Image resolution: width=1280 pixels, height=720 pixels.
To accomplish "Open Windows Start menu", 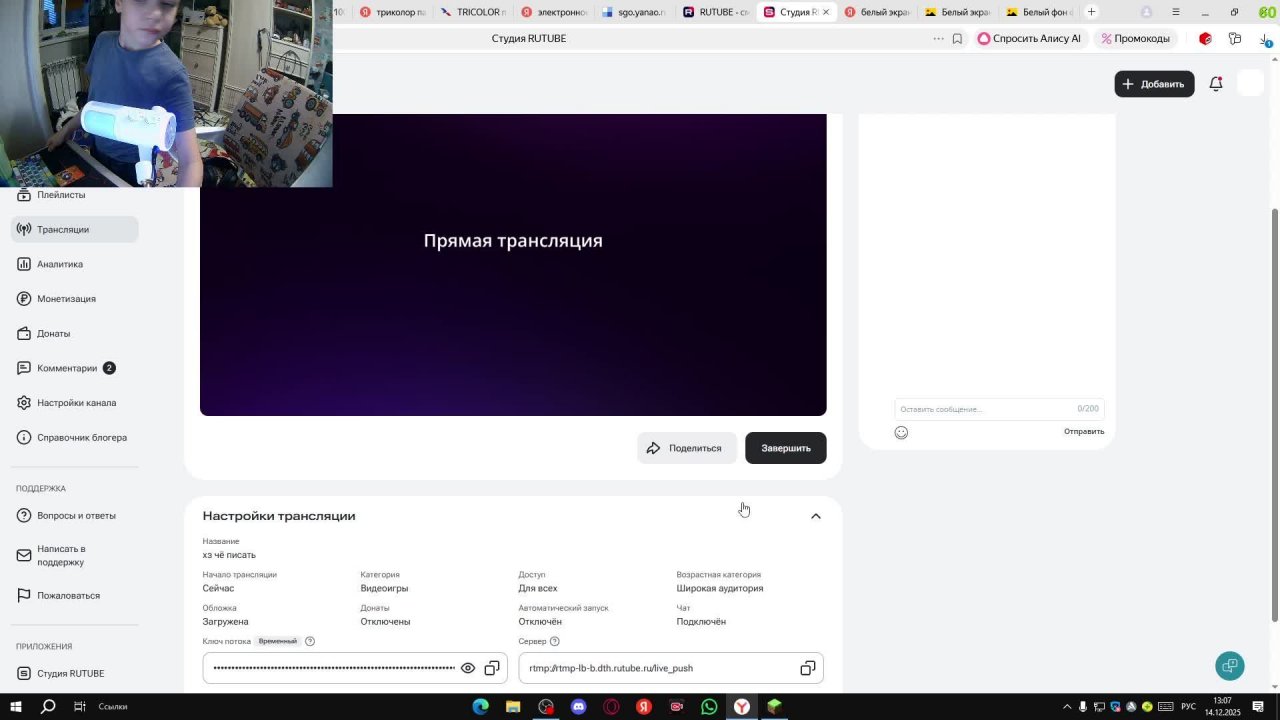I will click(x=16, y=706).
